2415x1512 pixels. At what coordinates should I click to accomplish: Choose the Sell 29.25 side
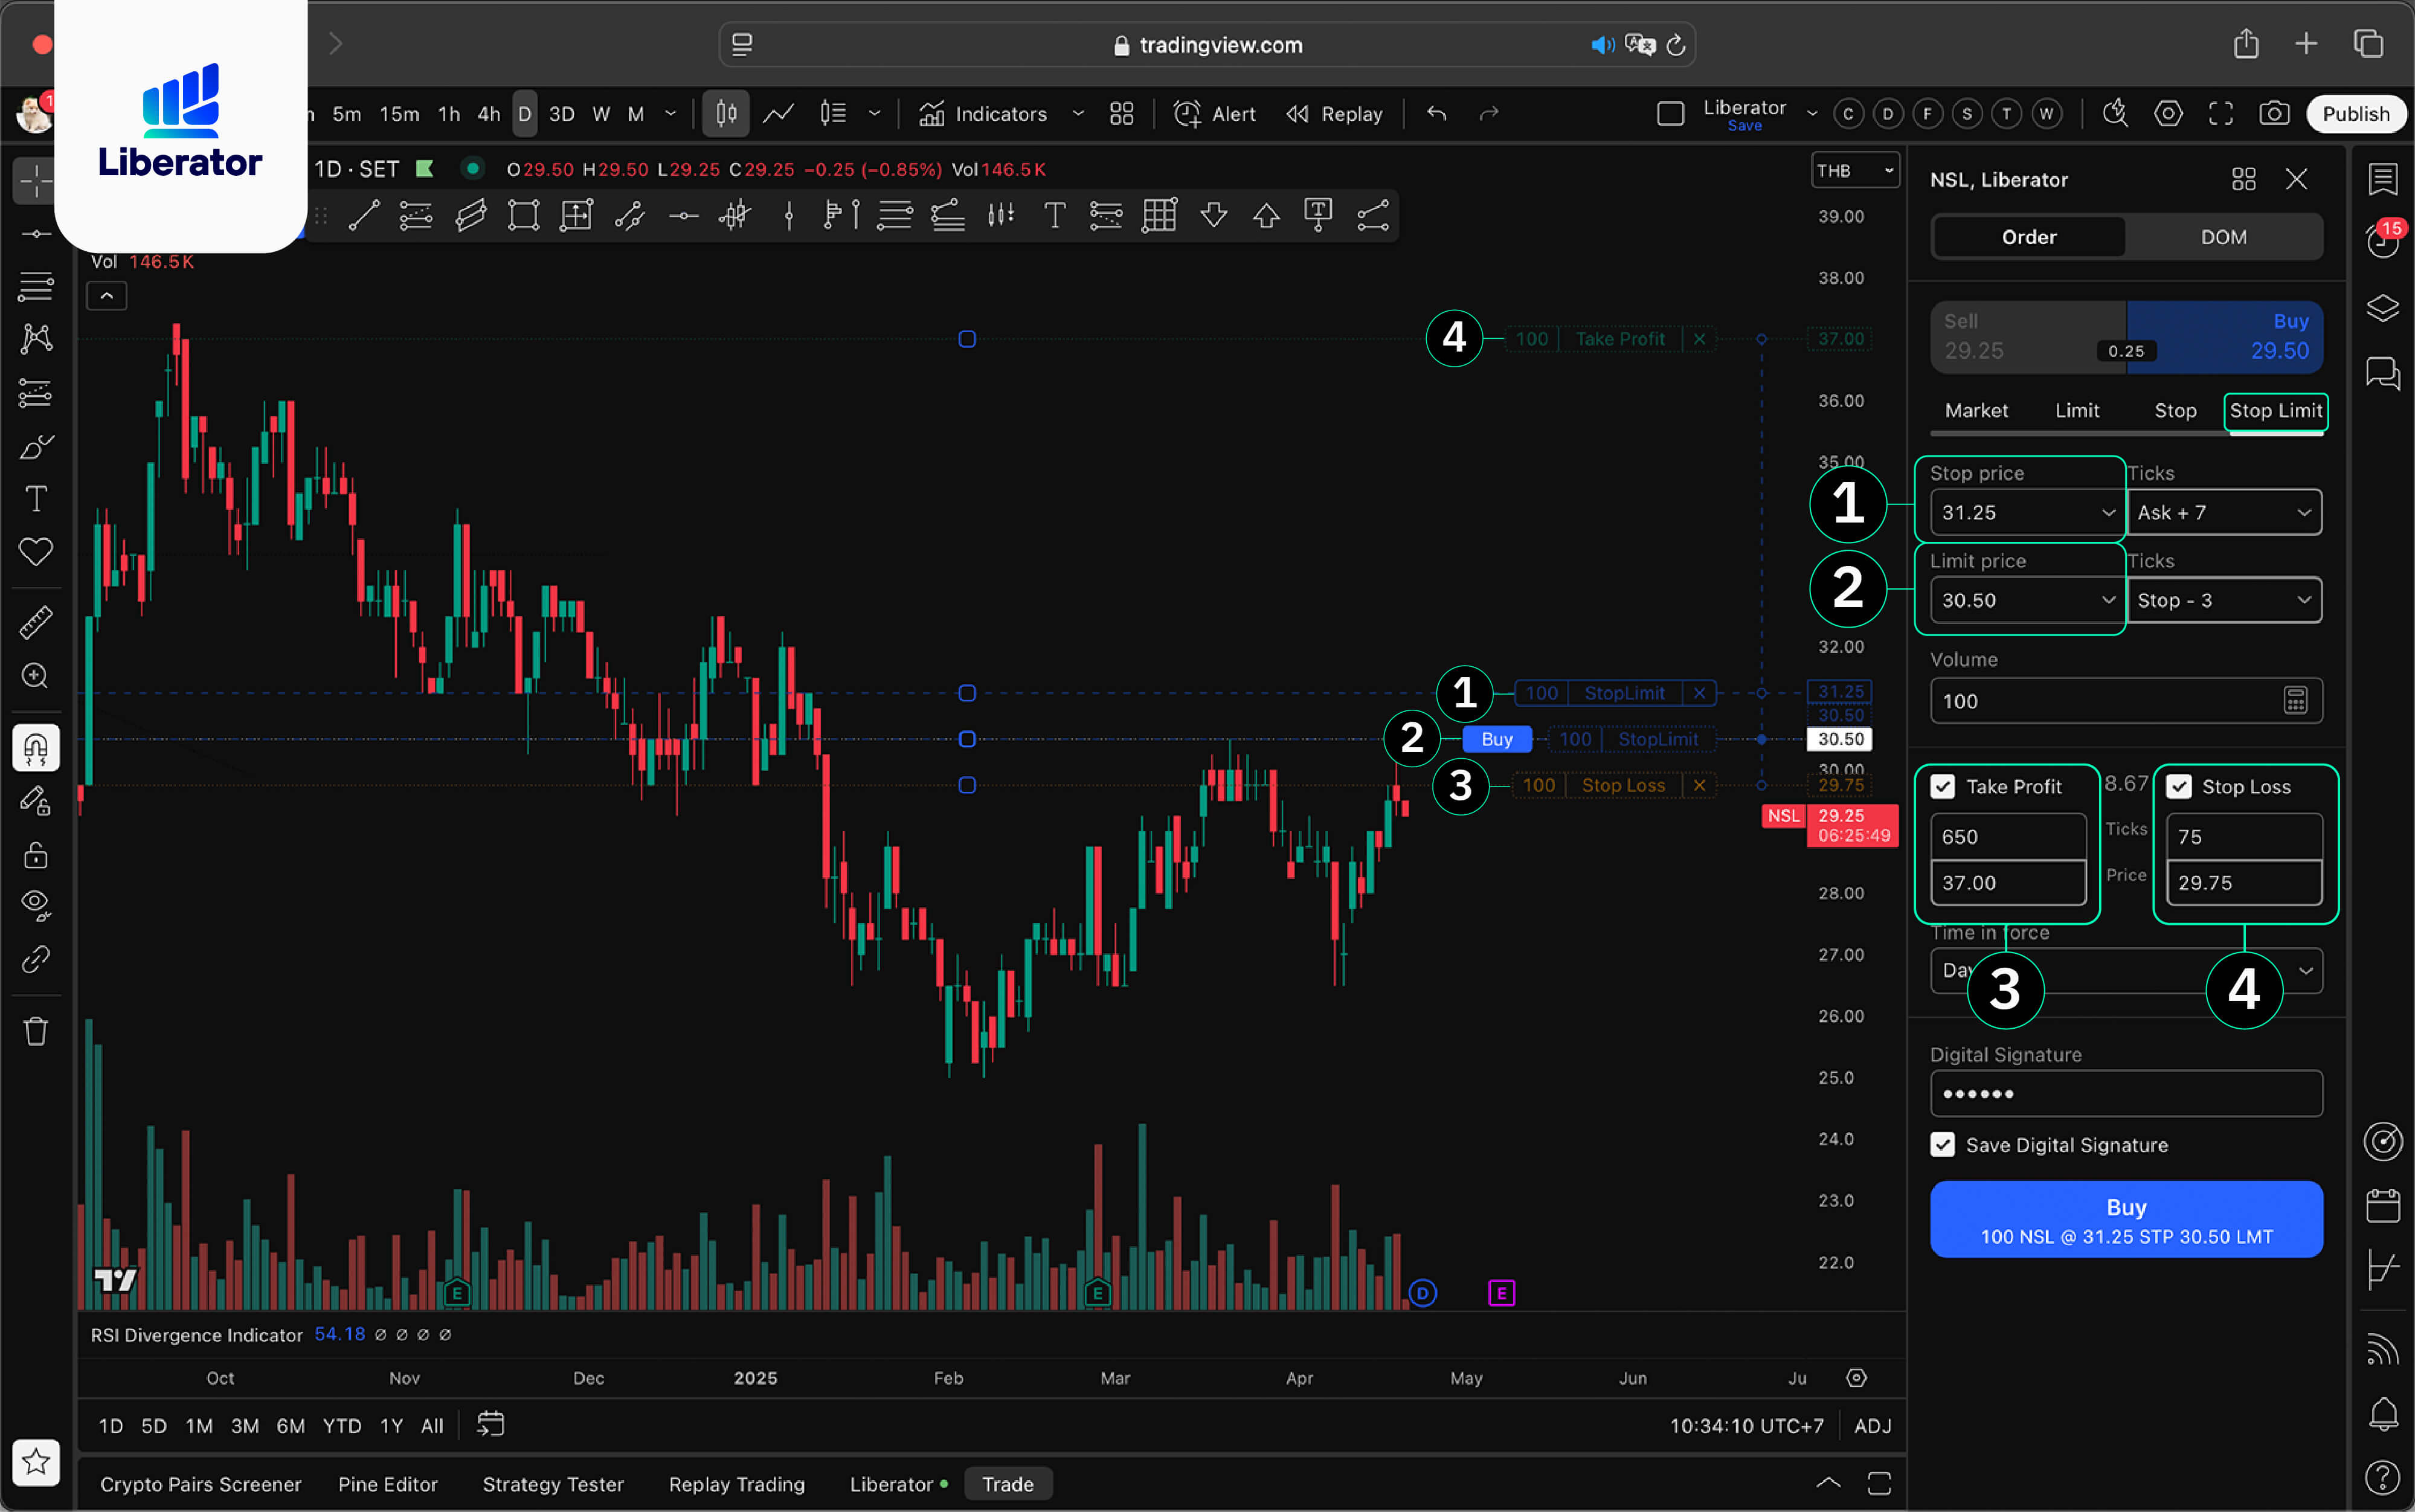click(2028, 337)
